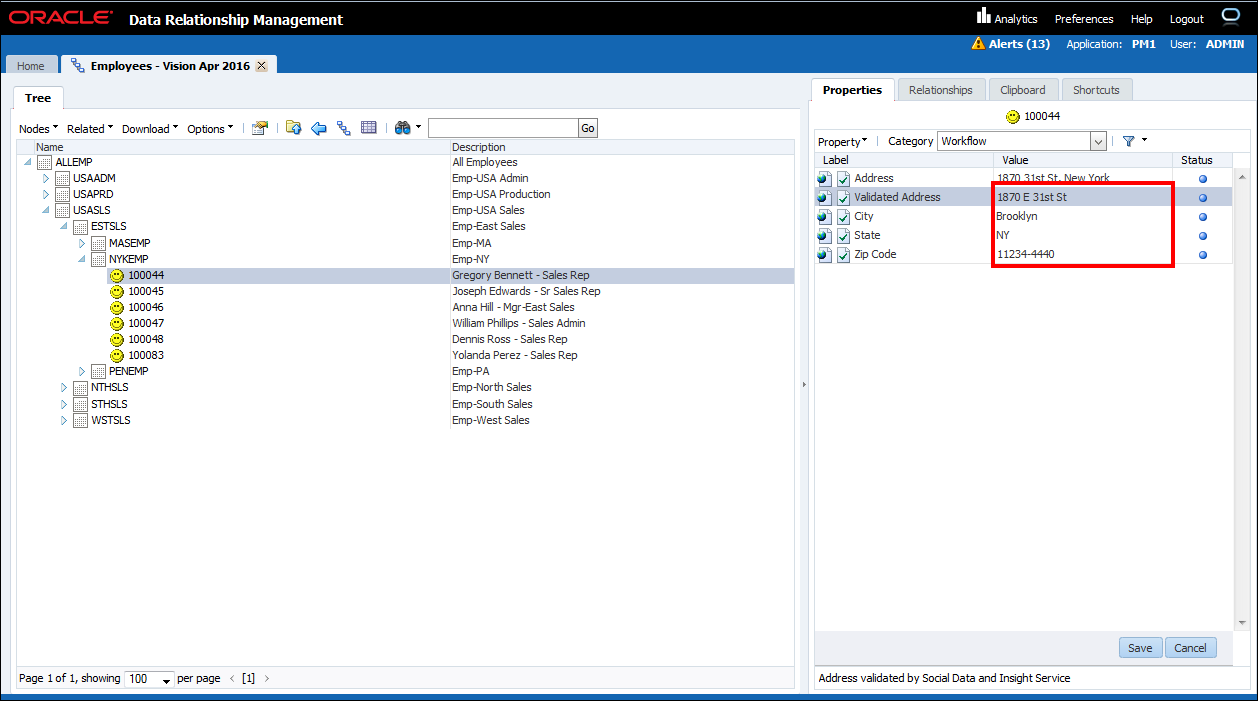Image resolution: width=1258 pixels, height=701 pixels.
Task: Expand the NTHSLS tree node
Action: coord(65,388)
